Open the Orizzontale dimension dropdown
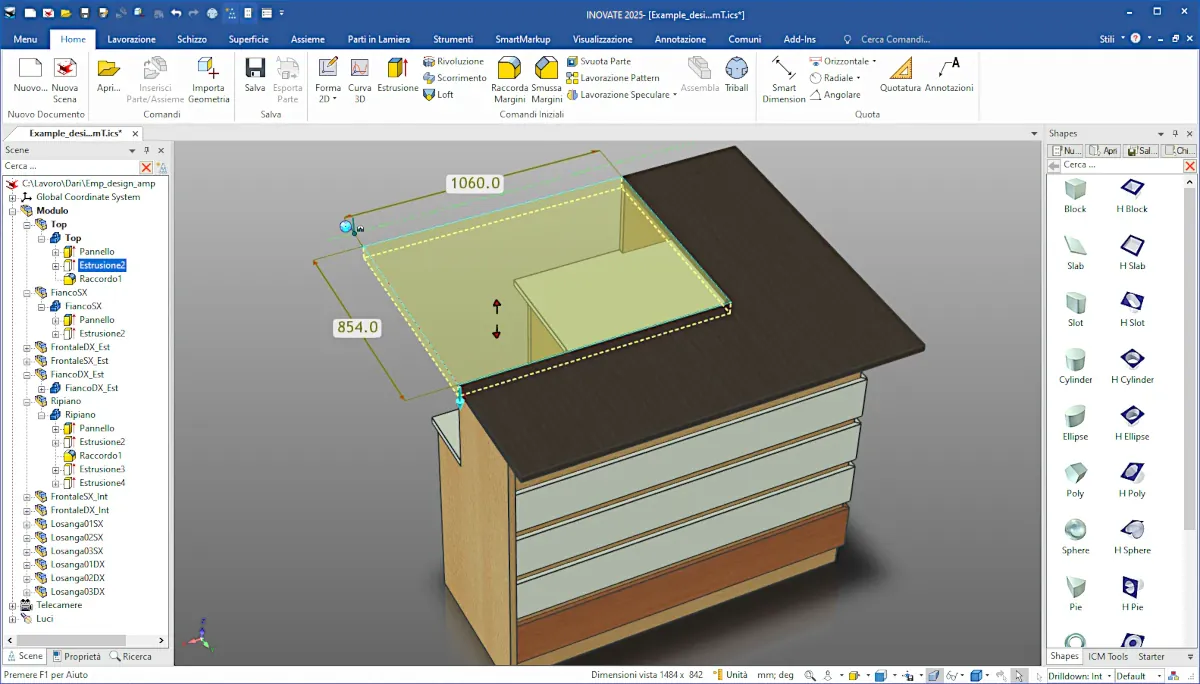Image resolution: width=1200 pixels, height=684 pixels. (874, 61)
